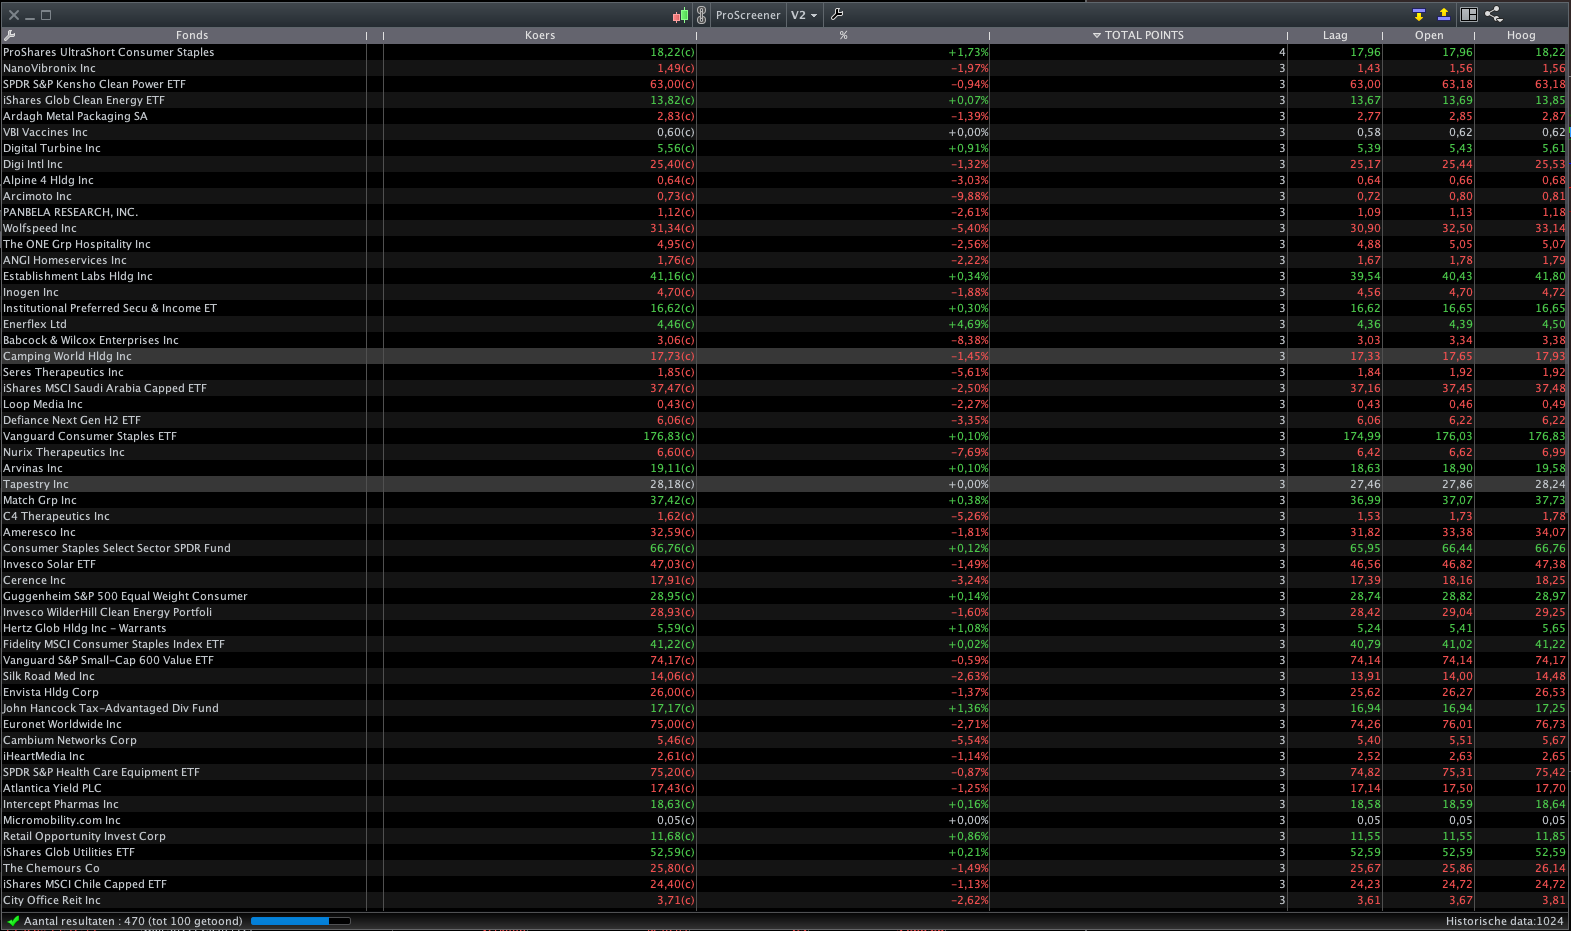Select iShares MSCI Saudi Arabia Capped ETF
This screenshot has height=931, width=1571.
tap(785, 388)
